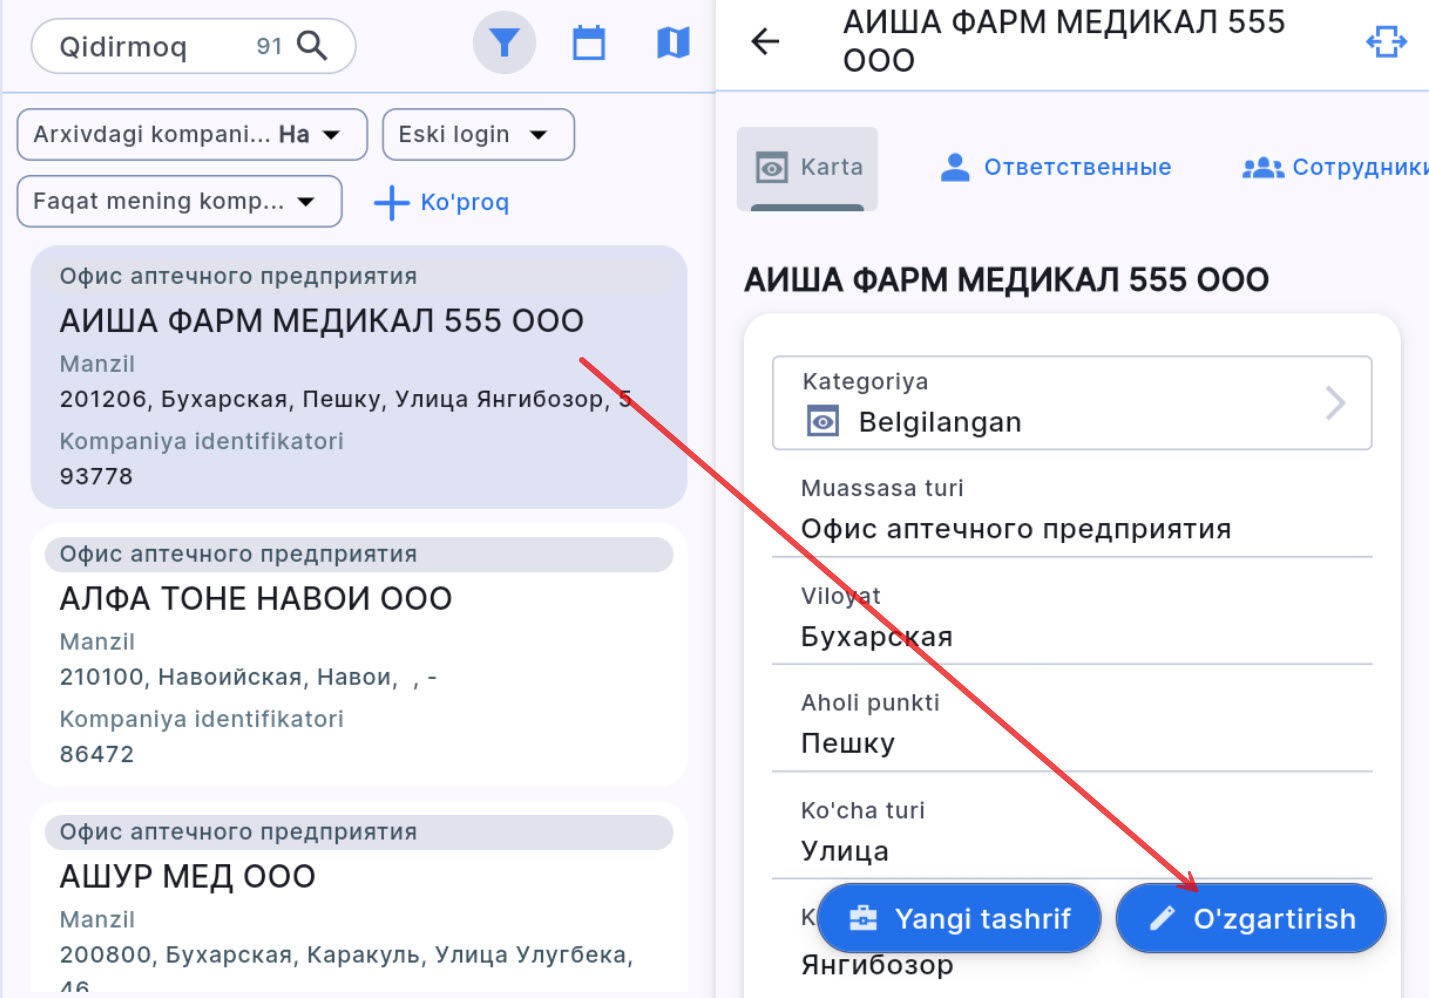Screen dimensions: 1429x998
Task: Click the person icon next to Ответственные
Action: click(954, 166)
